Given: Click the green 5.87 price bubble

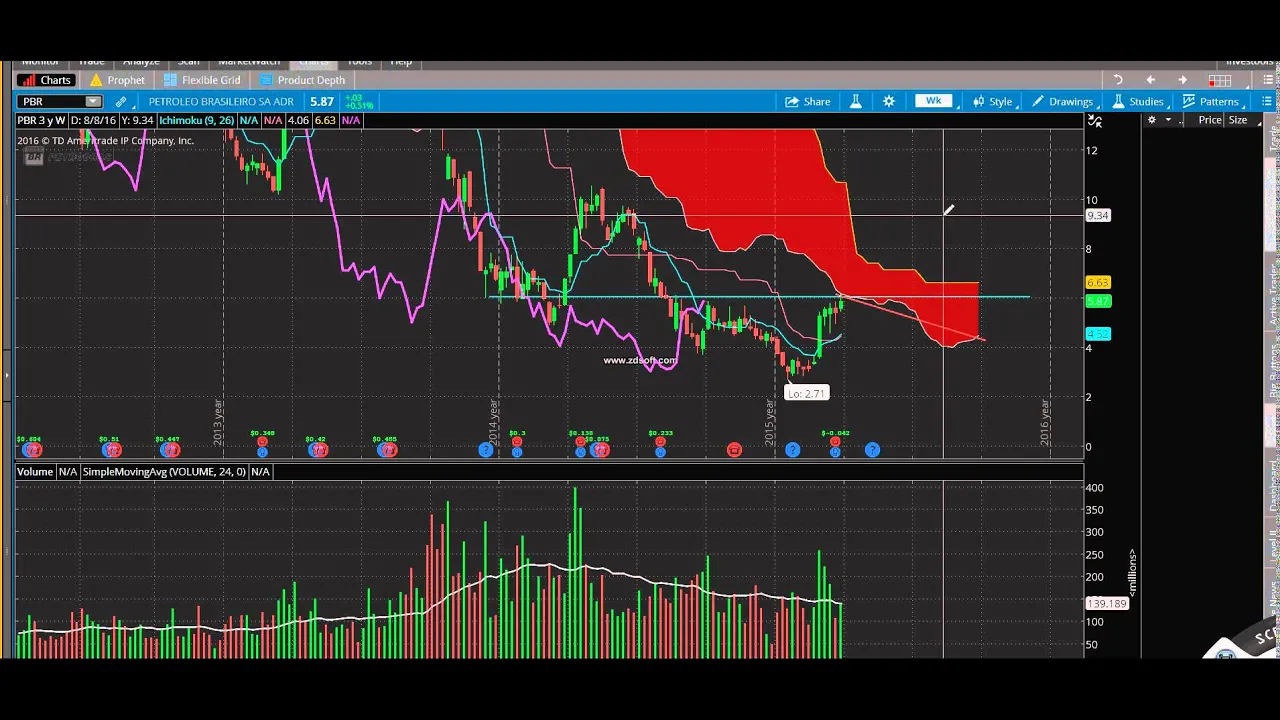Looking at the screenshot, I should [1098, 301].
